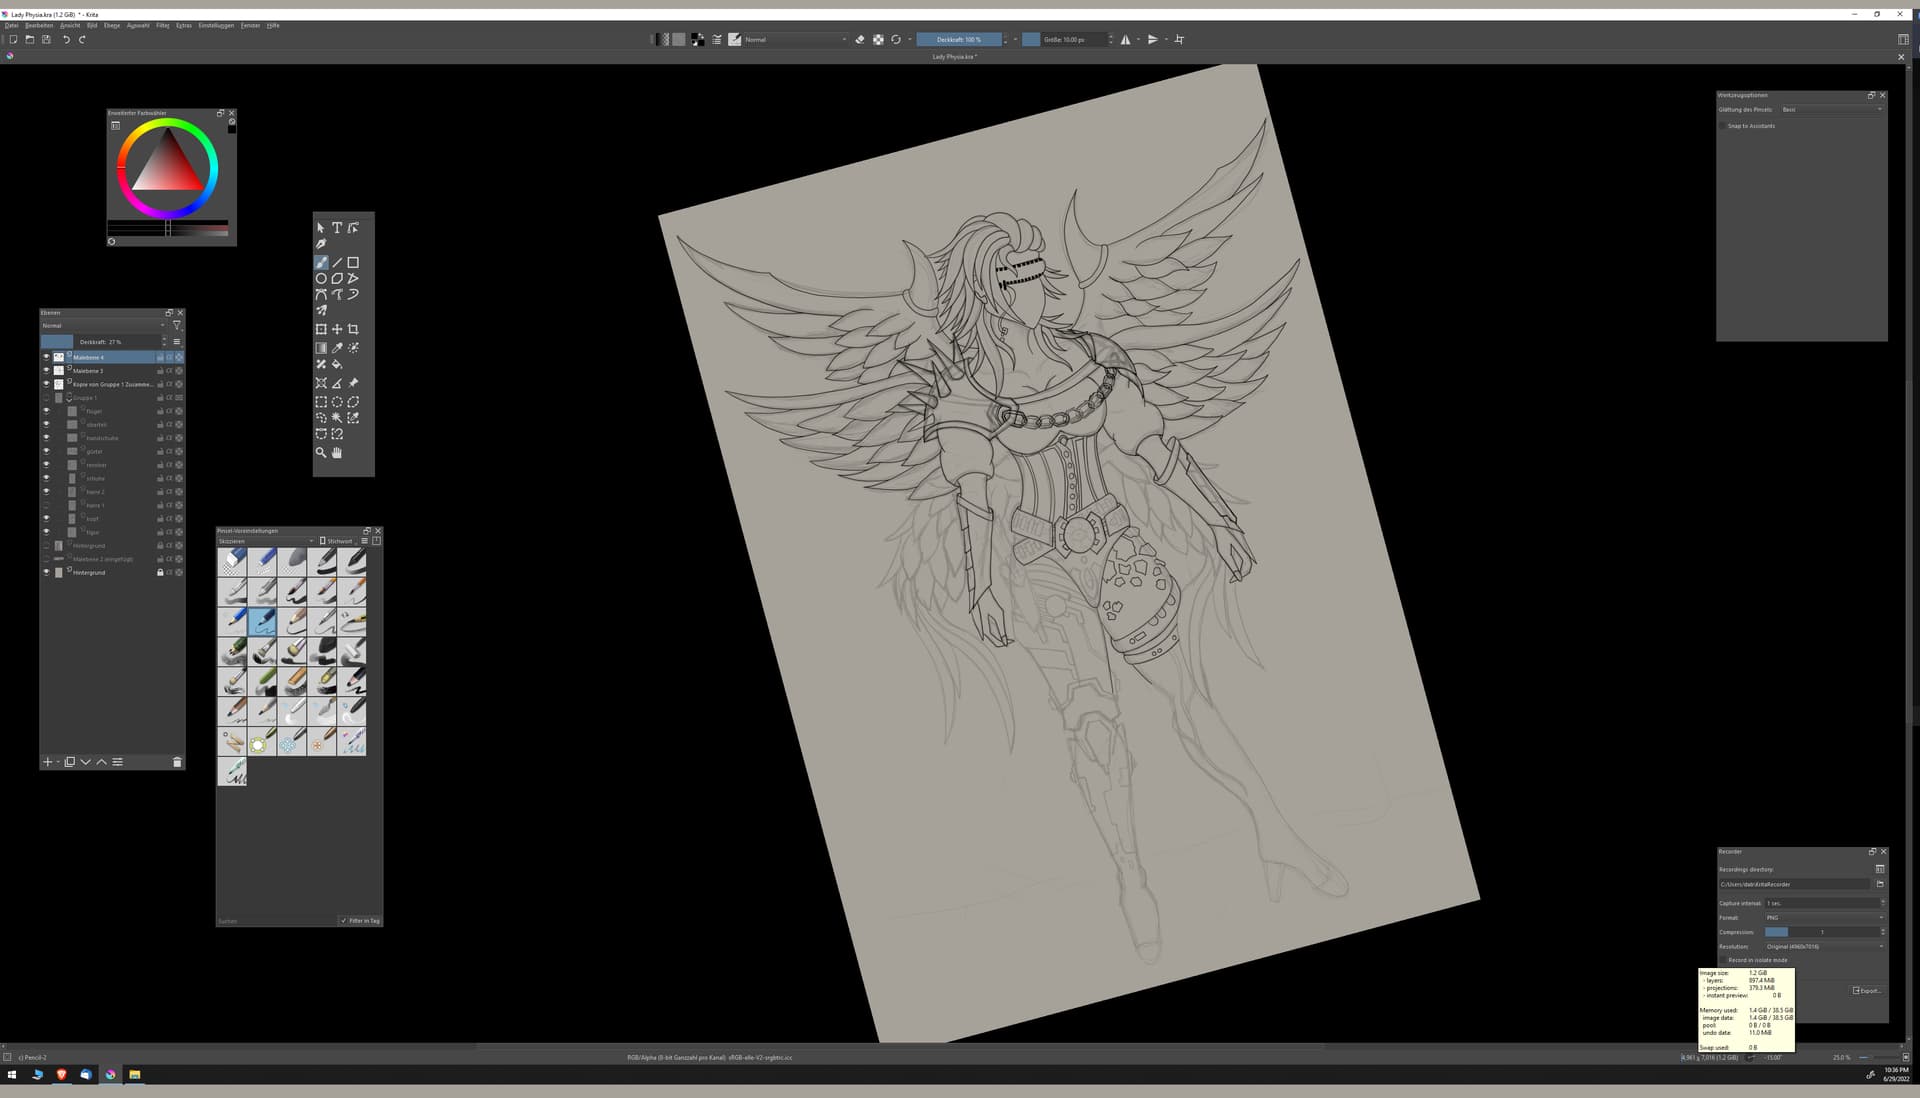
Task: Open brush tag dropdown Skizzieren
Action: pyautogui.click(x=266, y=541)
